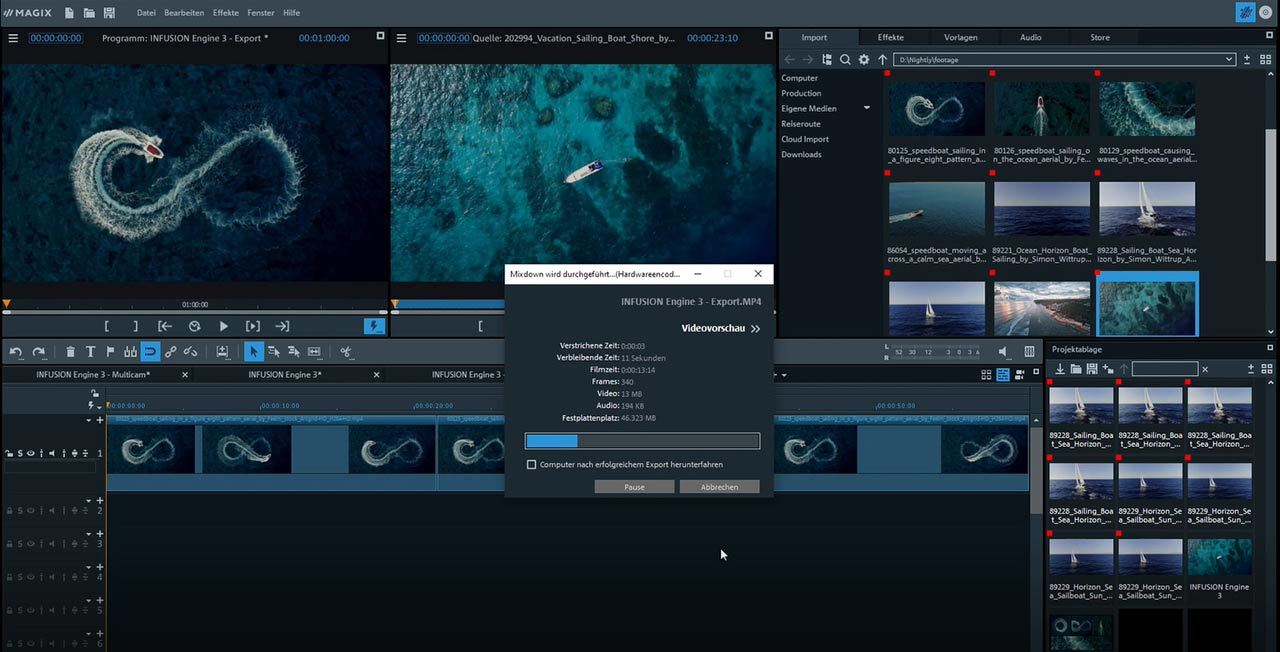
Task: Select the 80129 speedboat causing waves thumbnail
Action: coord(1147,108)
